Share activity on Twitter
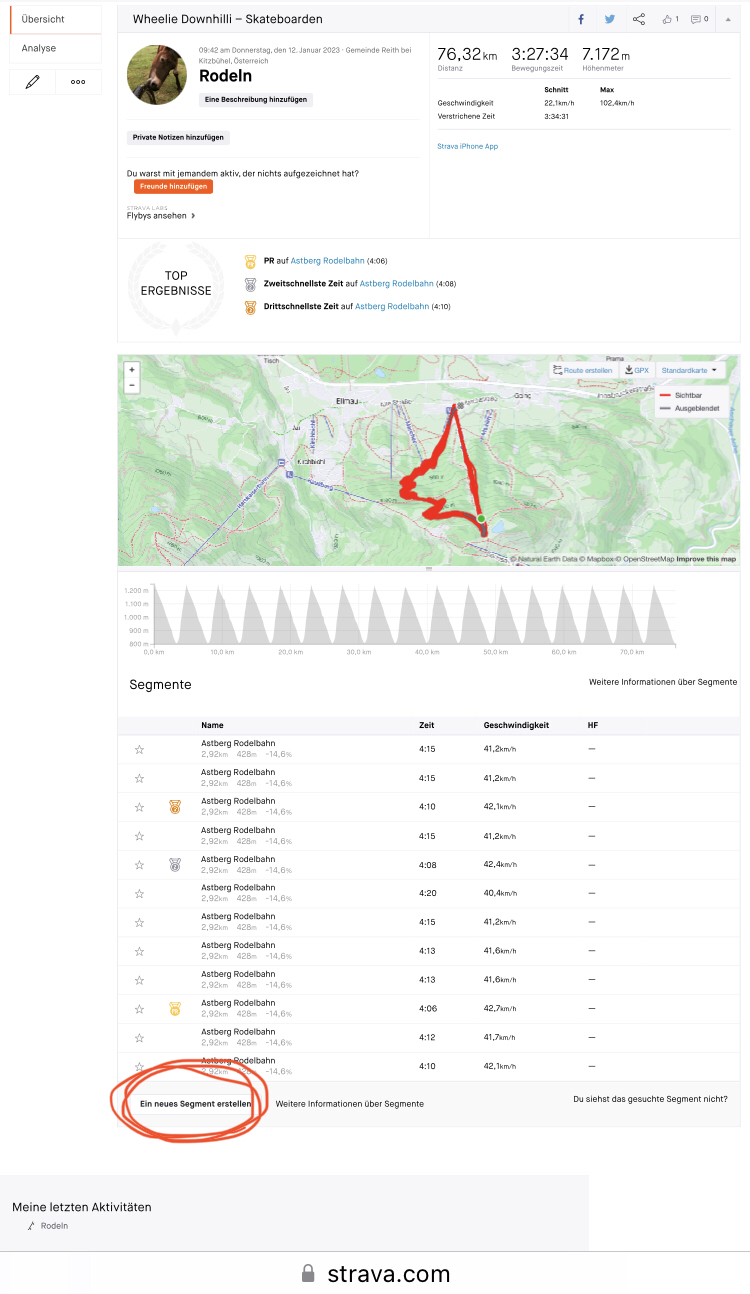This screenshot has height=1294, width=750. point(609,19)
